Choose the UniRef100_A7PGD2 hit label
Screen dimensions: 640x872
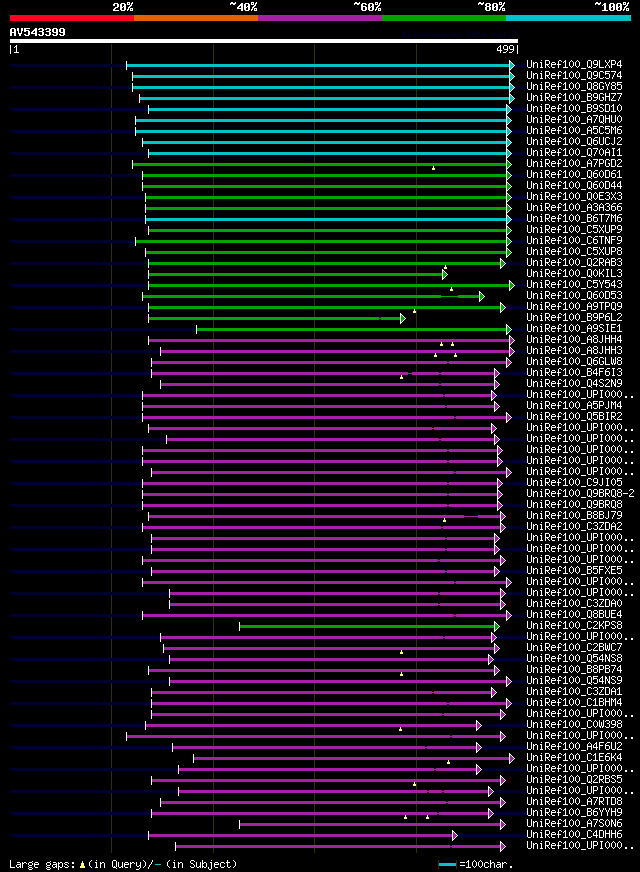[574, 164]
